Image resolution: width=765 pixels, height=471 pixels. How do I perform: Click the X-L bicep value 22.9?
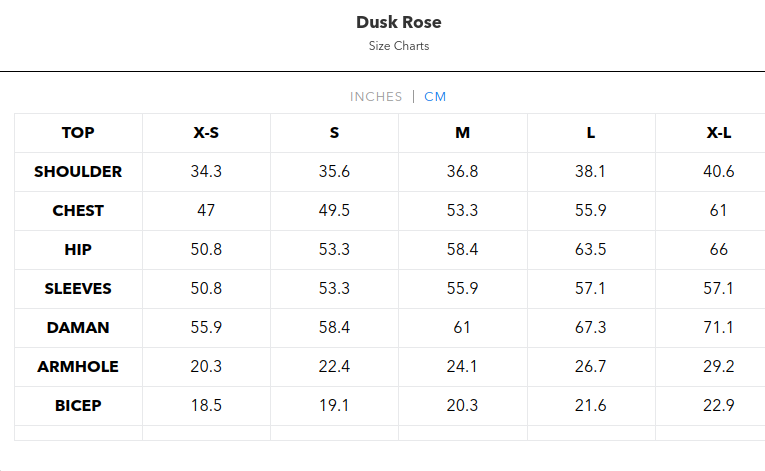(x=718, y=406)
